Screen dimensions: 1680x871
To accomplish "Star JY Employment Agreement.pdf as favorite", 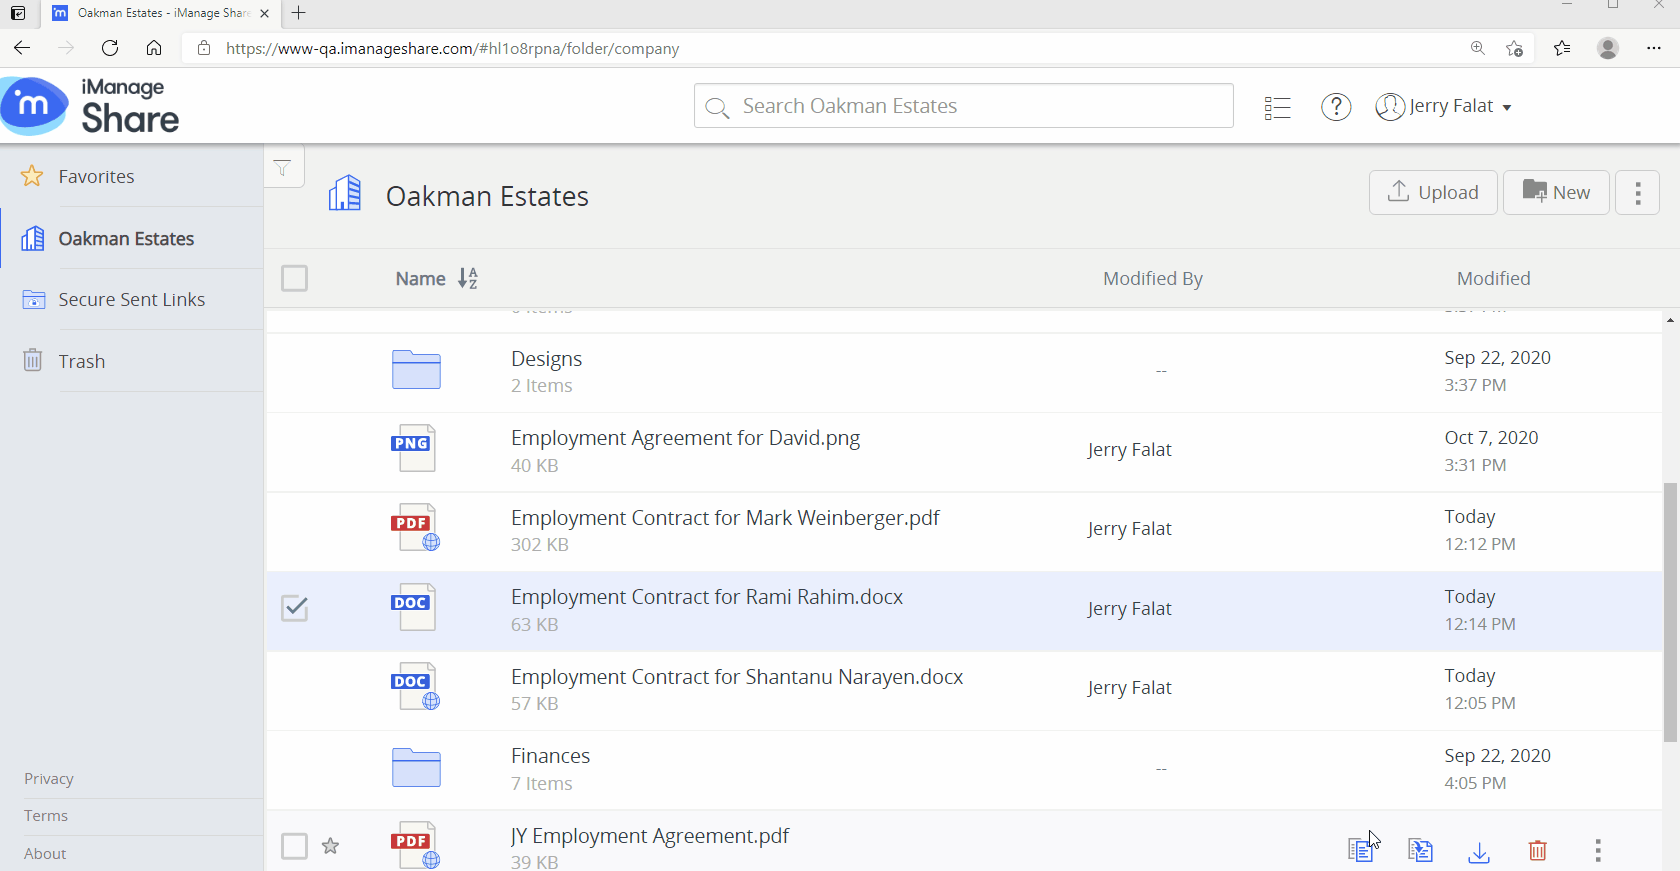I will [331, 847].
